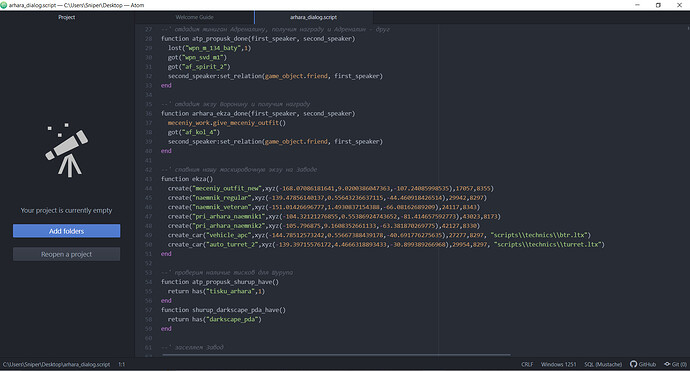Click the telescope icon in Project pane
The height and width of the screenshot is (371, 690).
67,150
